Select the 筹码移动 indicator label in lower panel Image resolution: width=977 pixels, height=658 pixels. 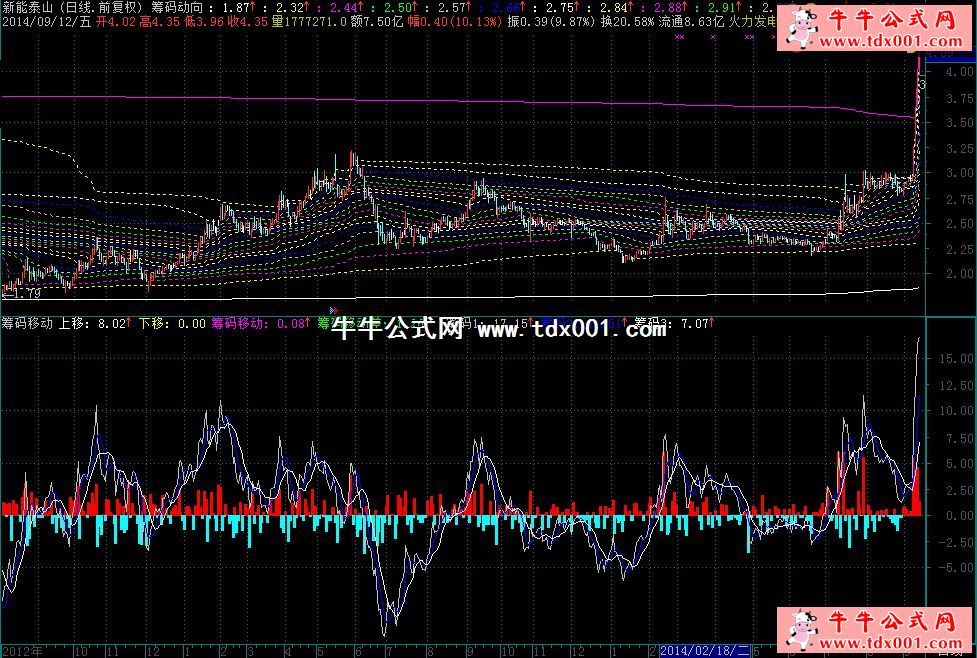tap(28, 323)
